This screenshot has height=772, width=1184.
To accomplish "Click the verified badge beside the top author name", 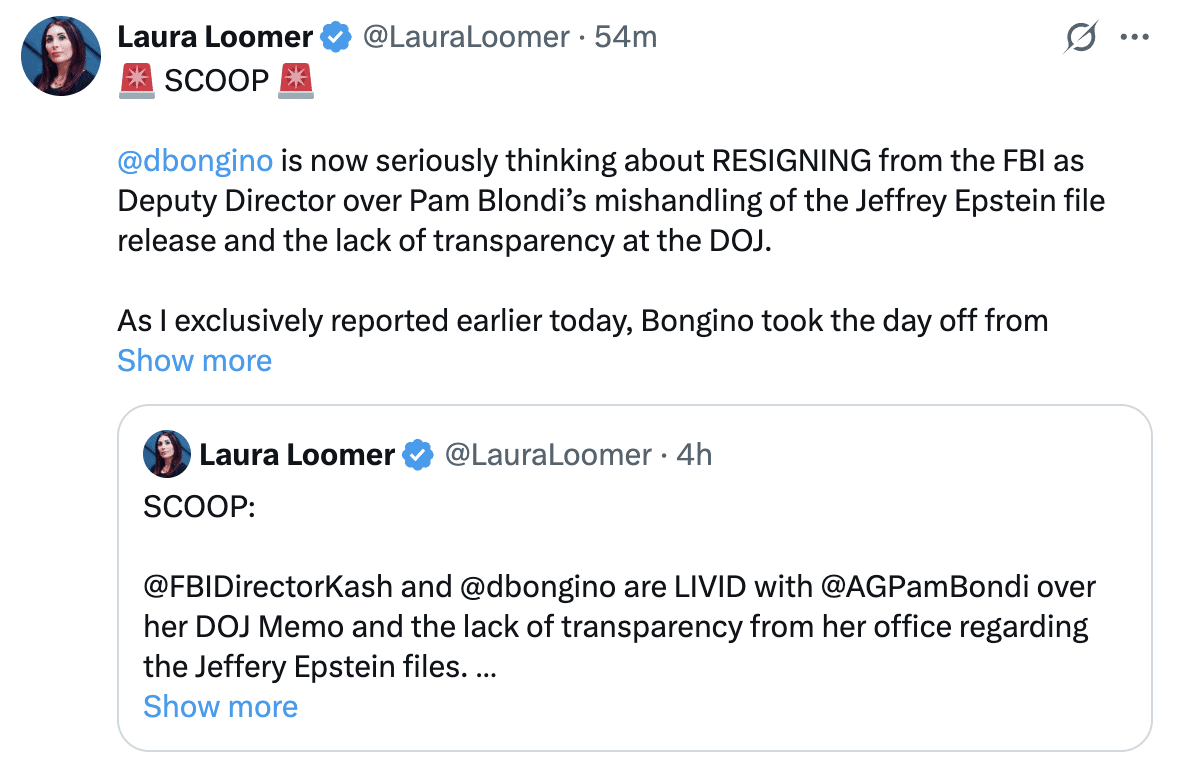I will tap(336, 38).
